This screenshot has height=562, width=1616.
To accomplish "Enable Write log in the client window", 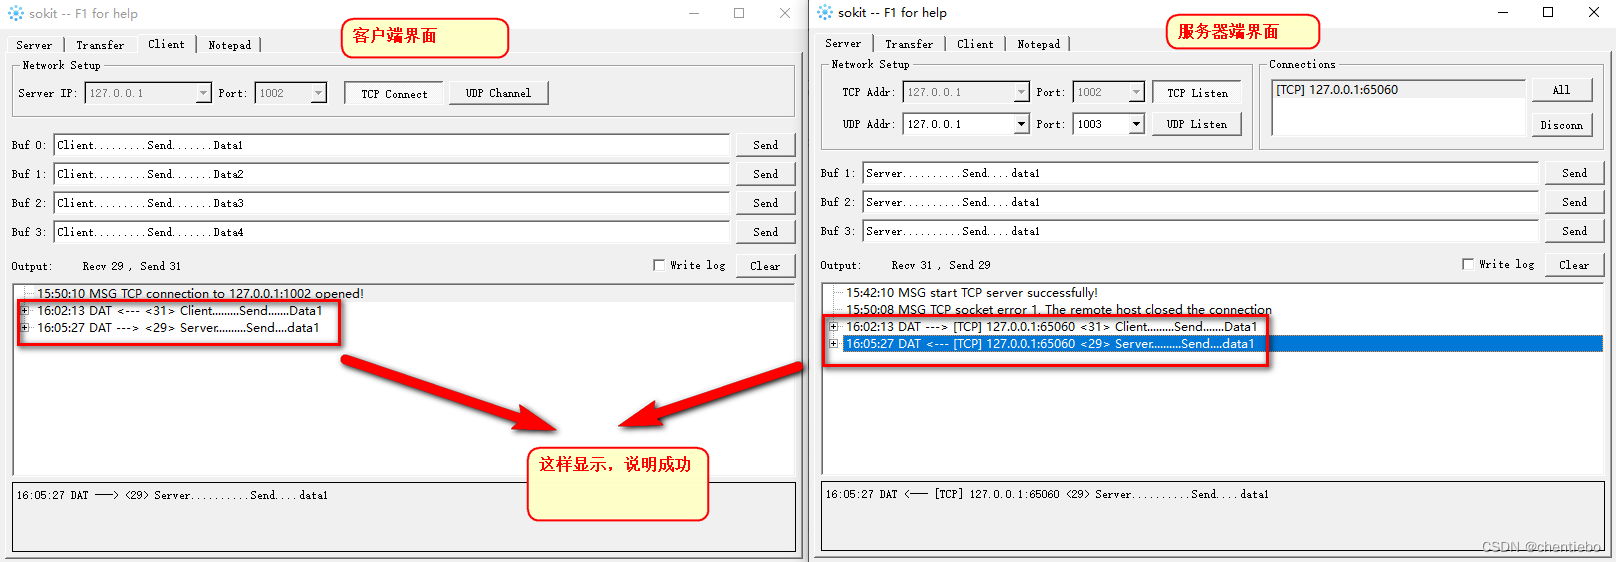I will pyautogui.click(x=659, y=265).
